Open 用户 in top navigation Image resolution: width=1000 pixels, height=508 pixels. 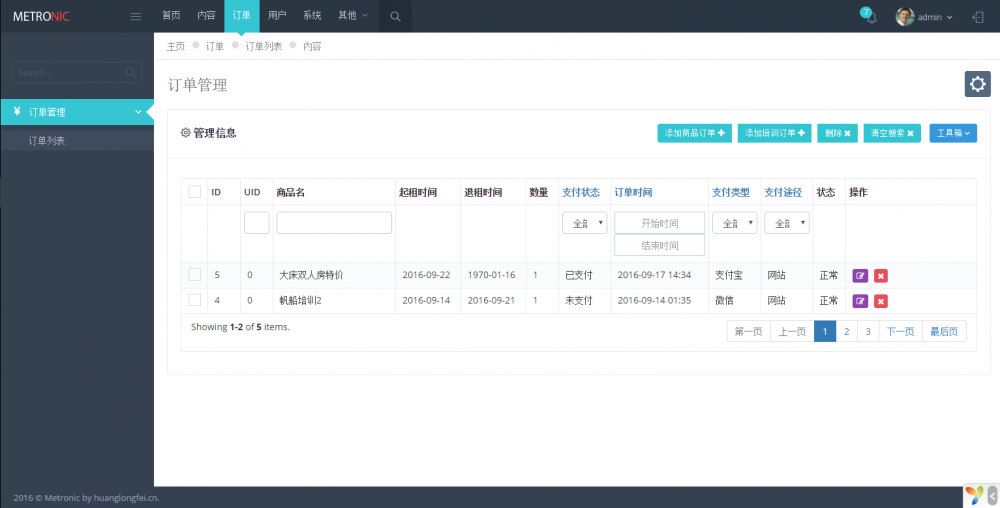click(277, 16)
